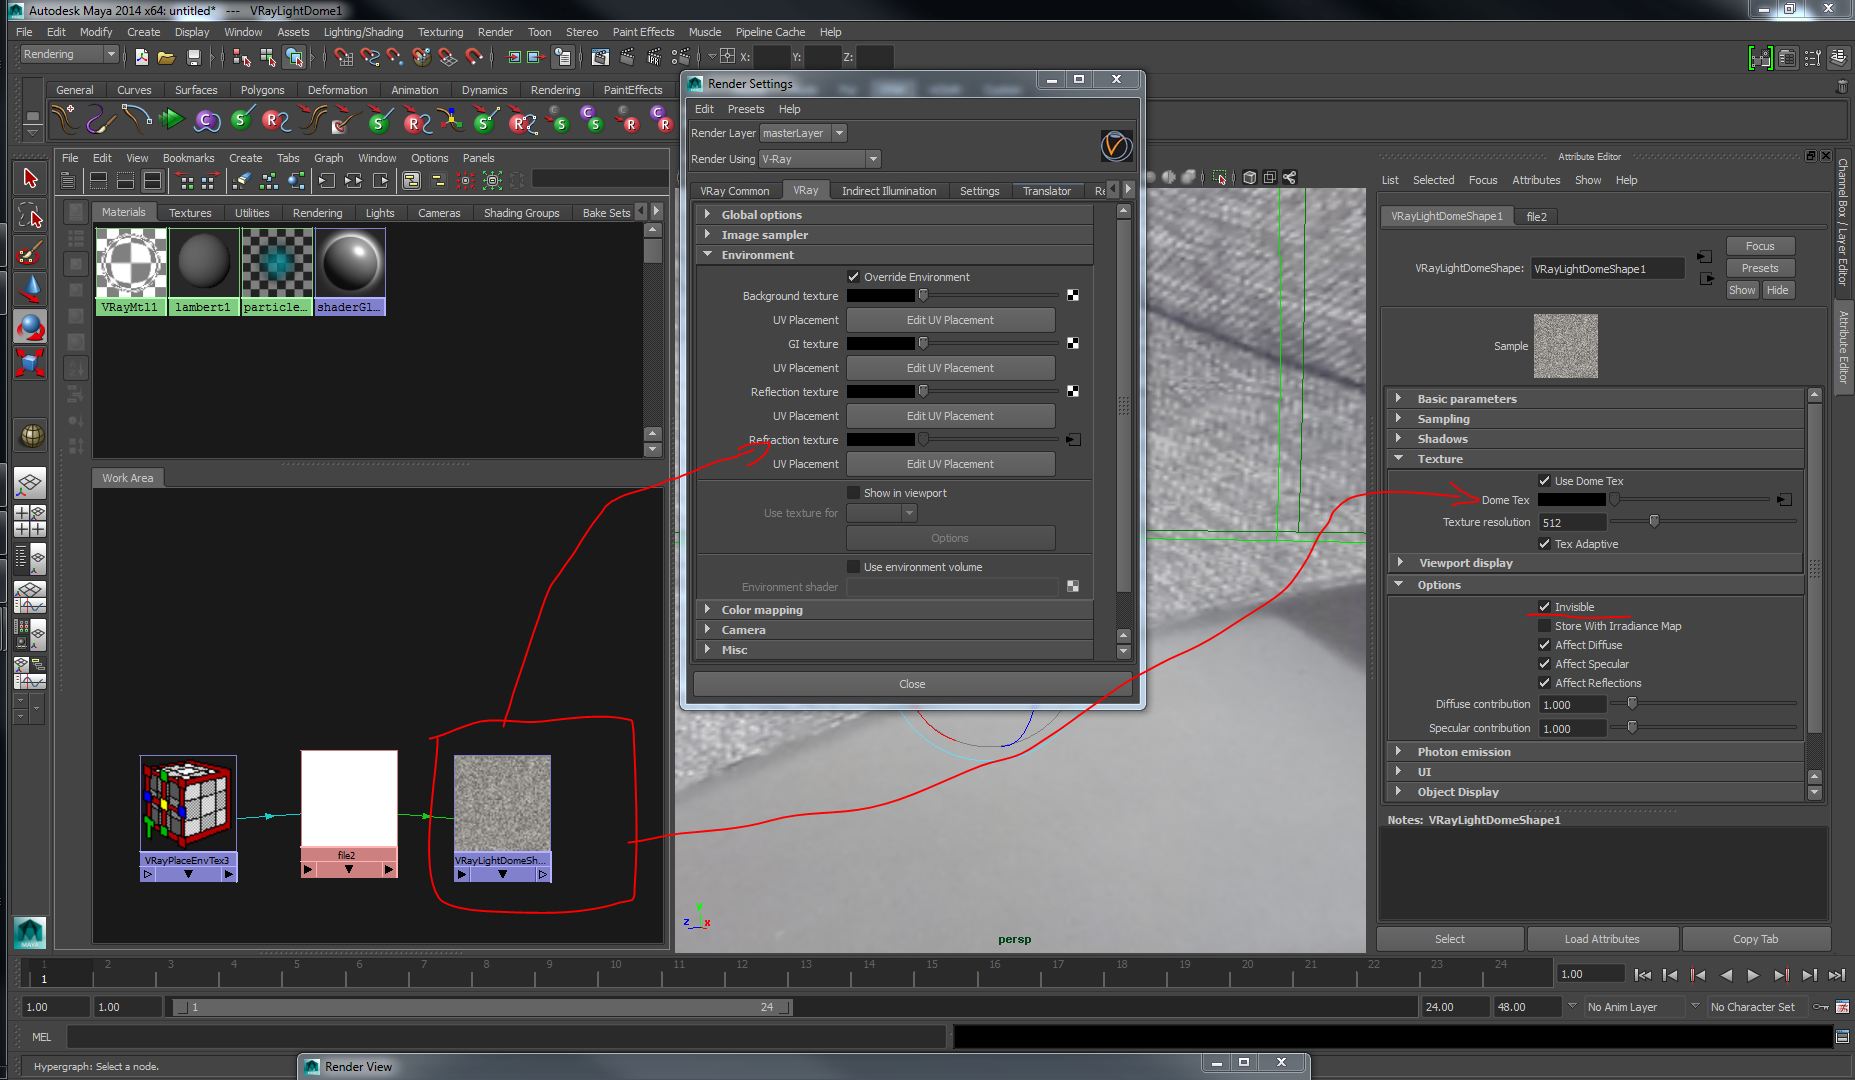Image resolution: width=1855 pixels, height=1080 pixels.
Task: Go to end of playback range
Action: click(x=1836, y=974)
